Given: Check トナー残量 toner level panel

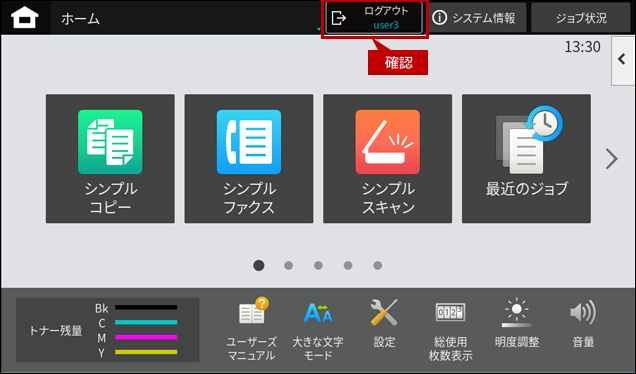Looking at the screenshot, I should (x=107, y=330).
